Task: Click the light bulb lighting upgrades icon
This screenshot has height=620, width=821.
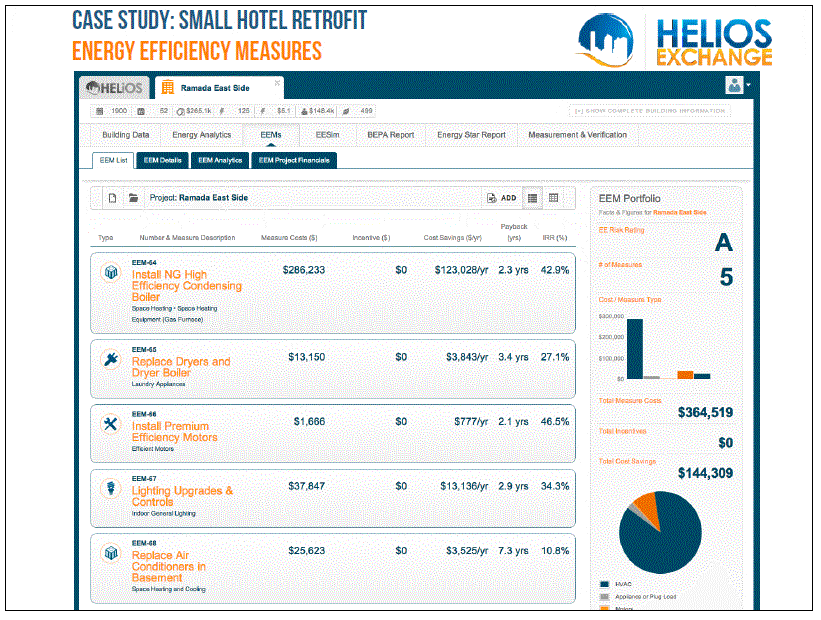Action: click(111, 489)
